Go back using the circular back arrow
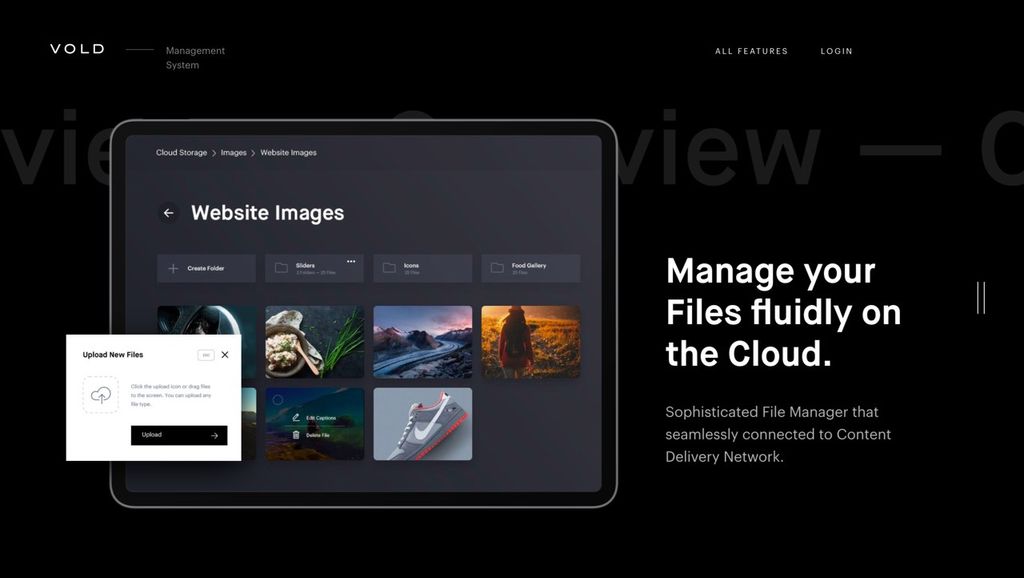Viewport: 1024px width, 578px height. [x=169, y=213]
